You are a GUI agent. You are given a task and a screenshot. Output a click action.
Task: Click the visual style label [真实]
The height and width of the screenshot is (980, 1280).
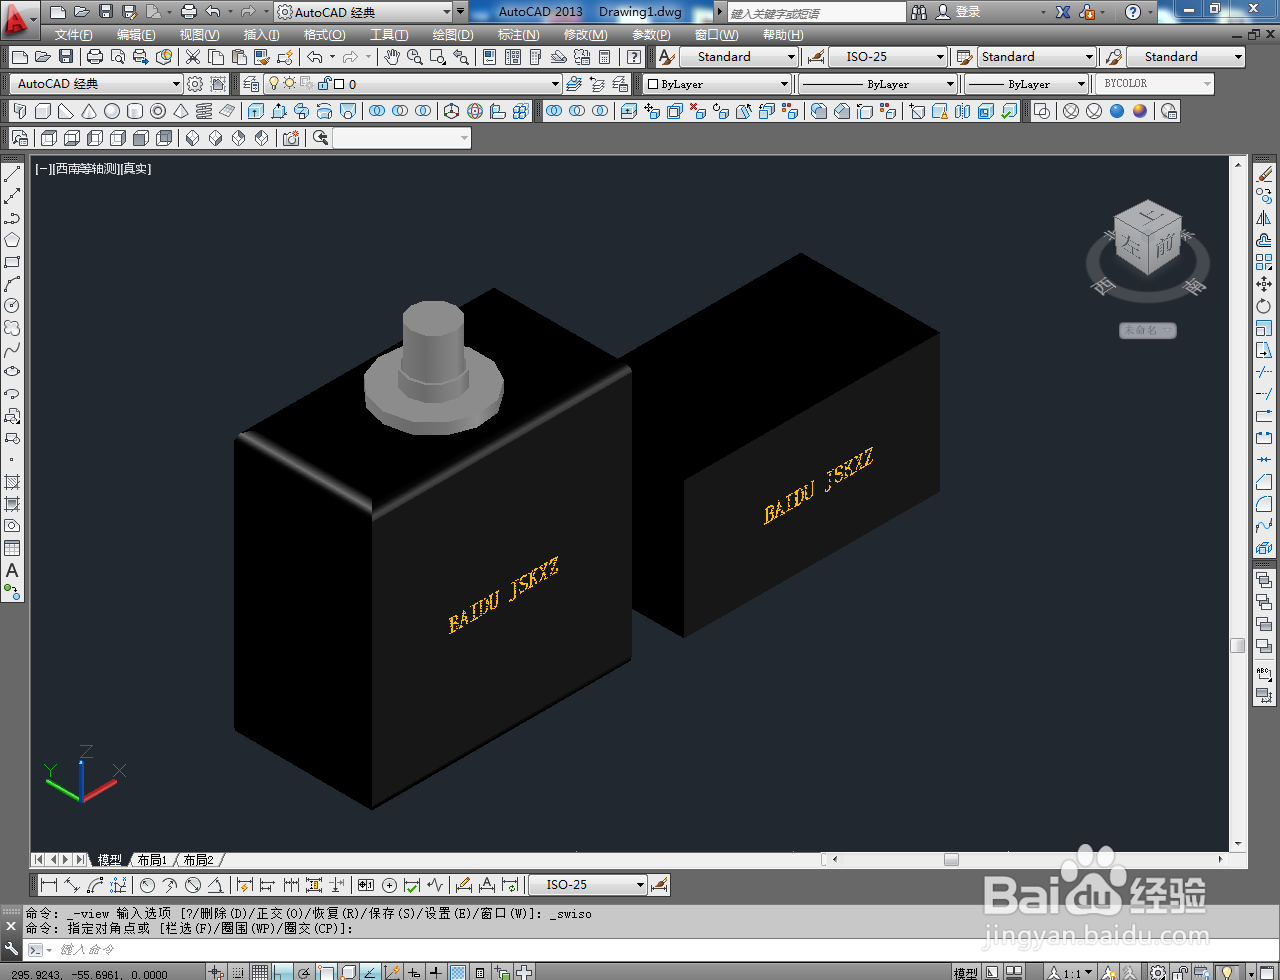pos(136,169)
